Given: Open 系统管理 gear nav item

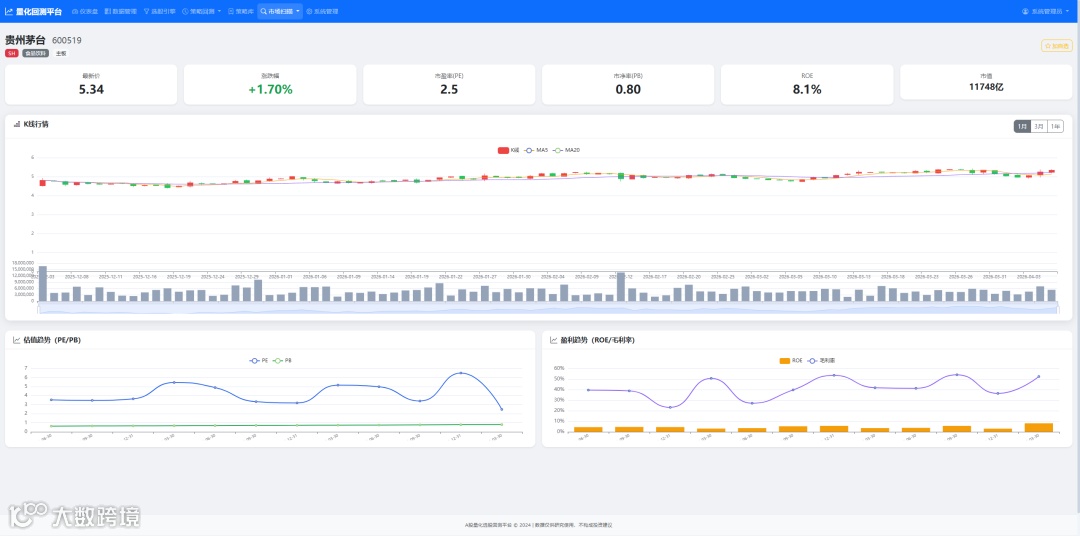Looking at the screenshot, I should click(x=322, y=12).
